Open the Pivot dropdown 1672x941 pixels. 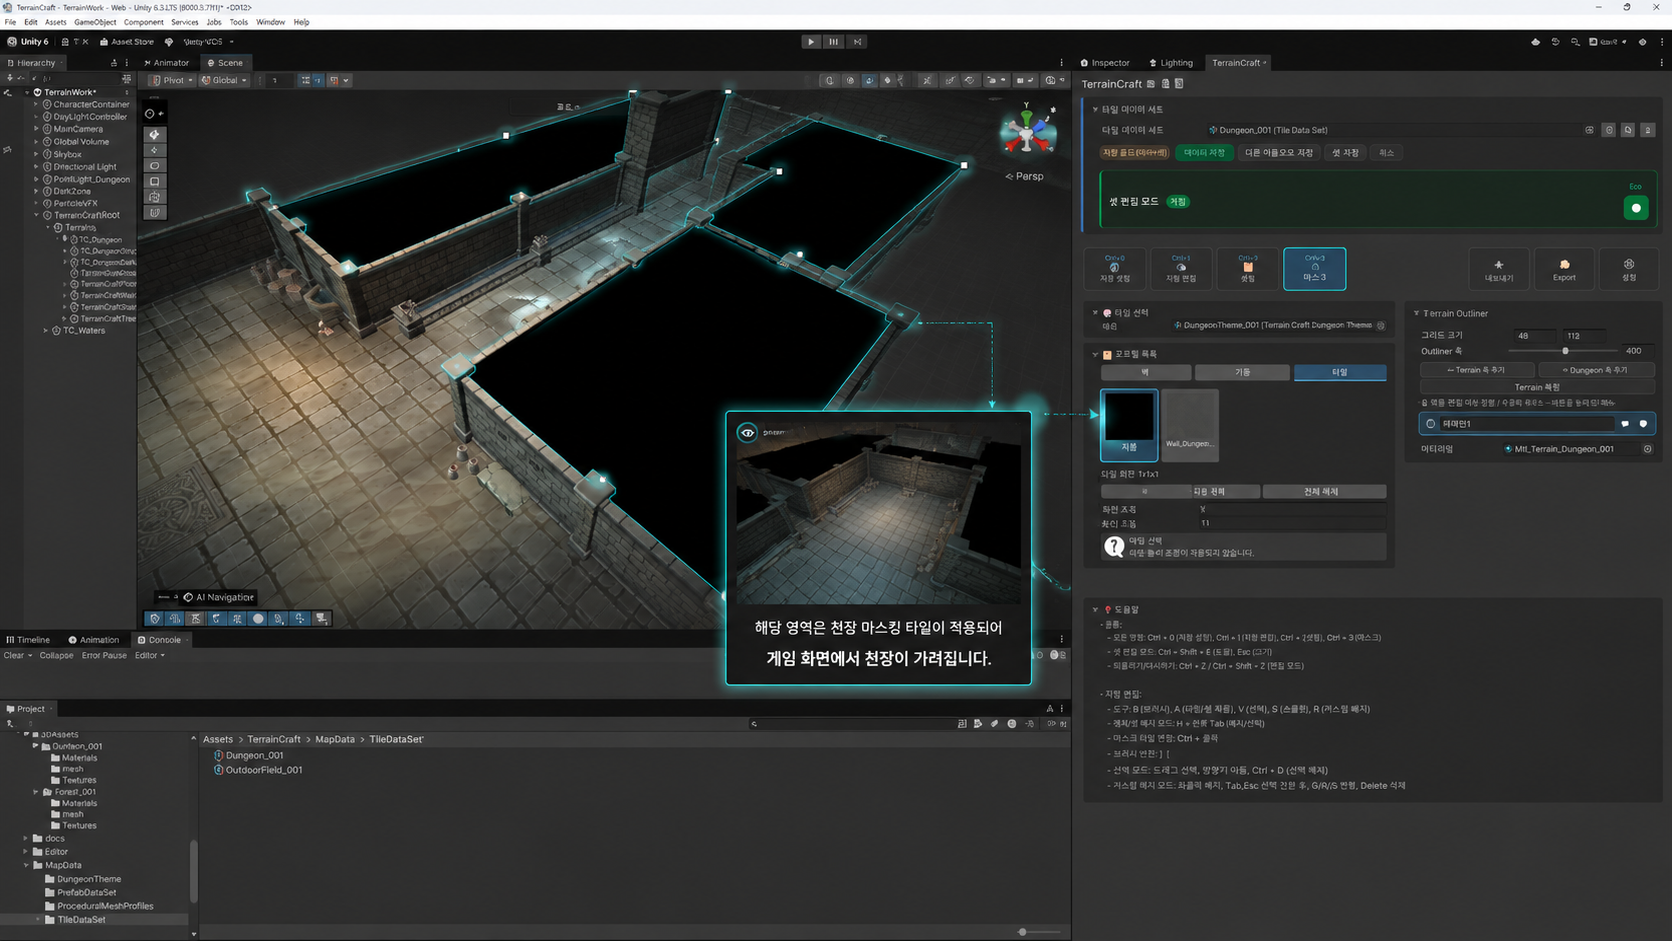tap(171, 80)
